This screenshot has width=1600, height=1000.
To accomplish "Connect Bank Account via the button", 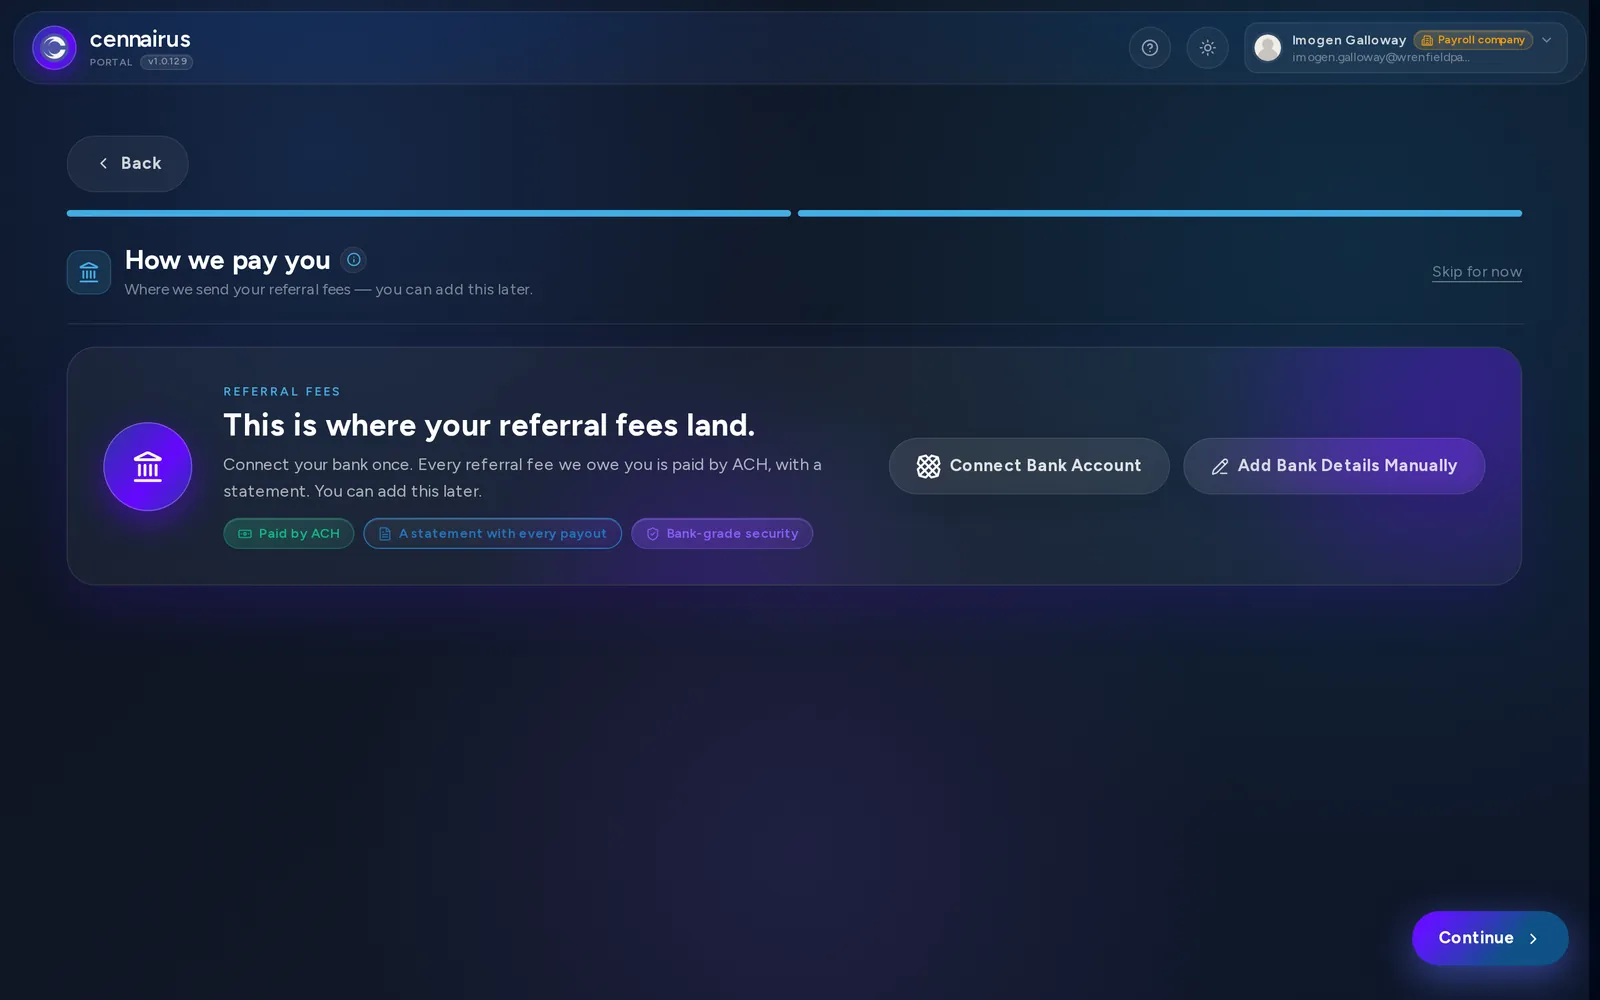I will [x=1029, y=466].
